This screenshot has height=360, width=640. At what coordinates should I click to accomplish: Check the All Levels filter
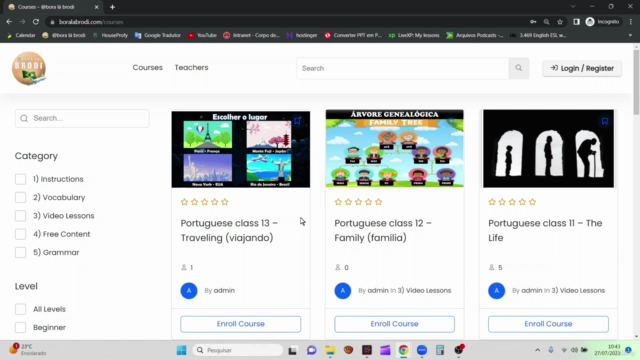tap(20, 309)
